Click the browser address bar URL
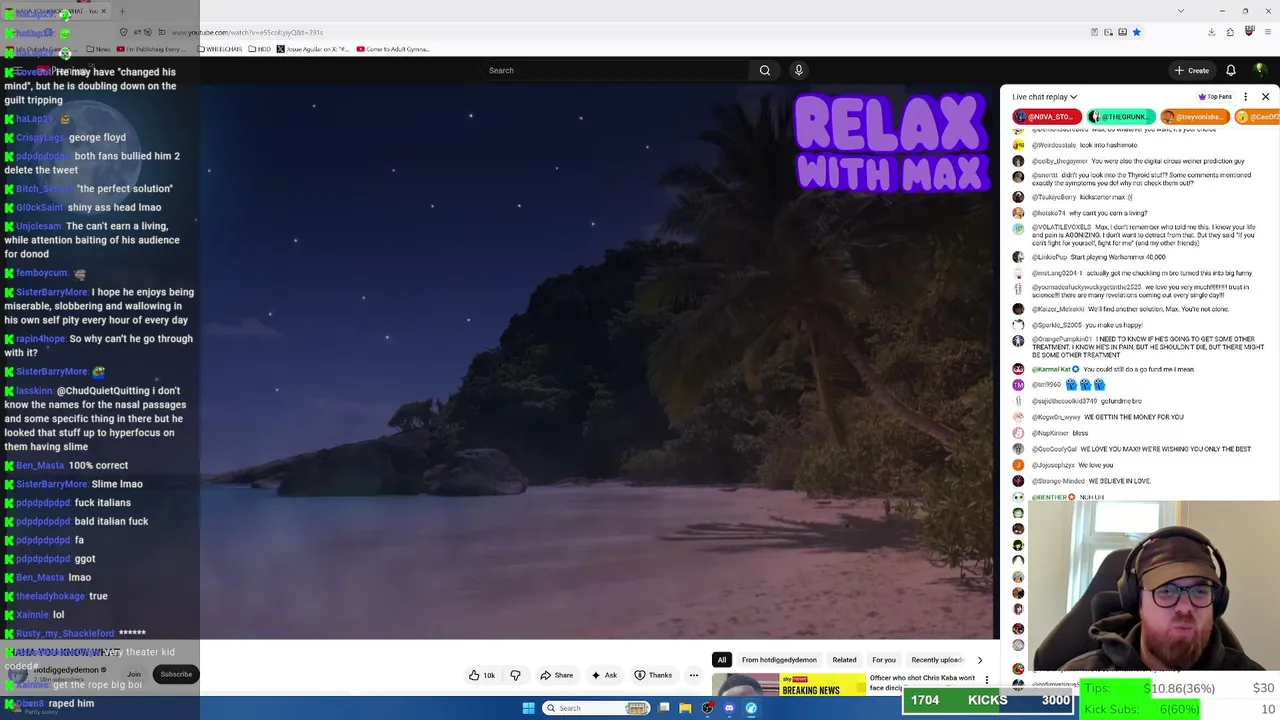This screenshot has height=720, width=1280. click(247, 32)
